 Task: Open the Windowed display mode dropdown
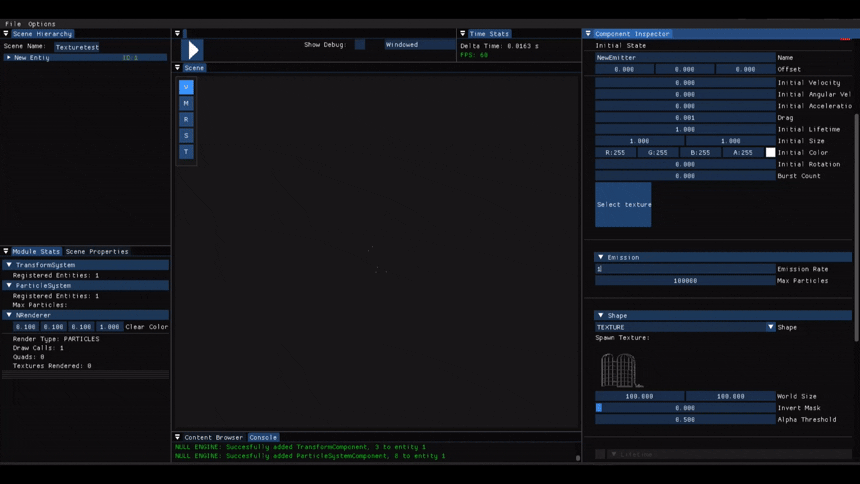click(419, 44)
